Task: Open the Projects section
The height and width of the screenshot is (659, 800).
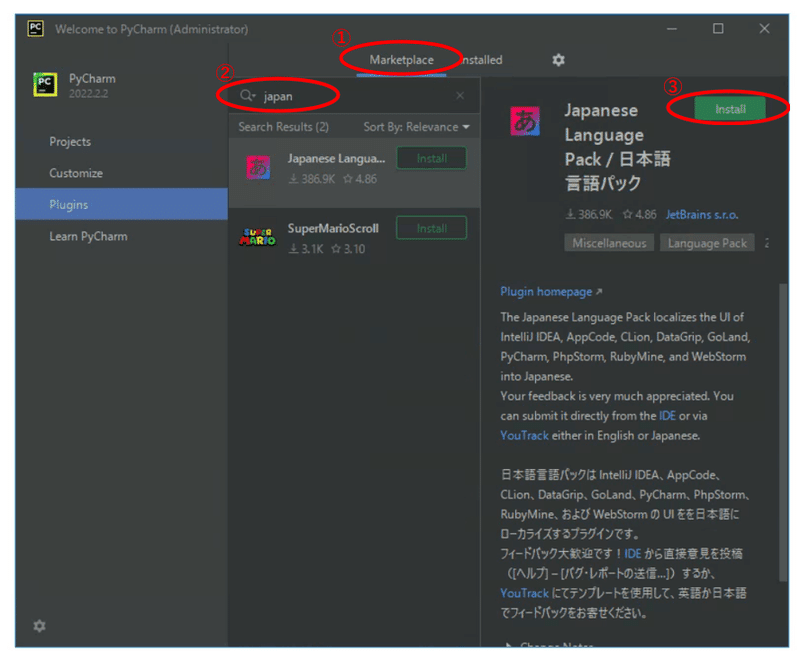Action: tap(70, 141)
